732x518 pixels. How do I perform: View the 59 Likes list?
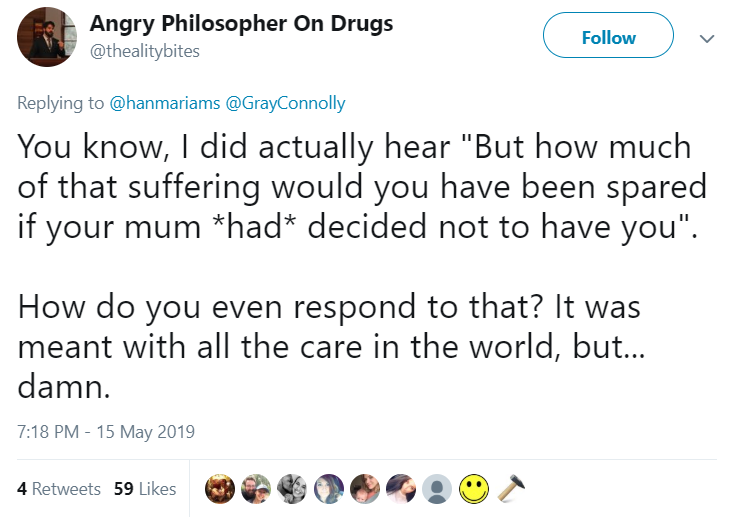pos(144,489)
